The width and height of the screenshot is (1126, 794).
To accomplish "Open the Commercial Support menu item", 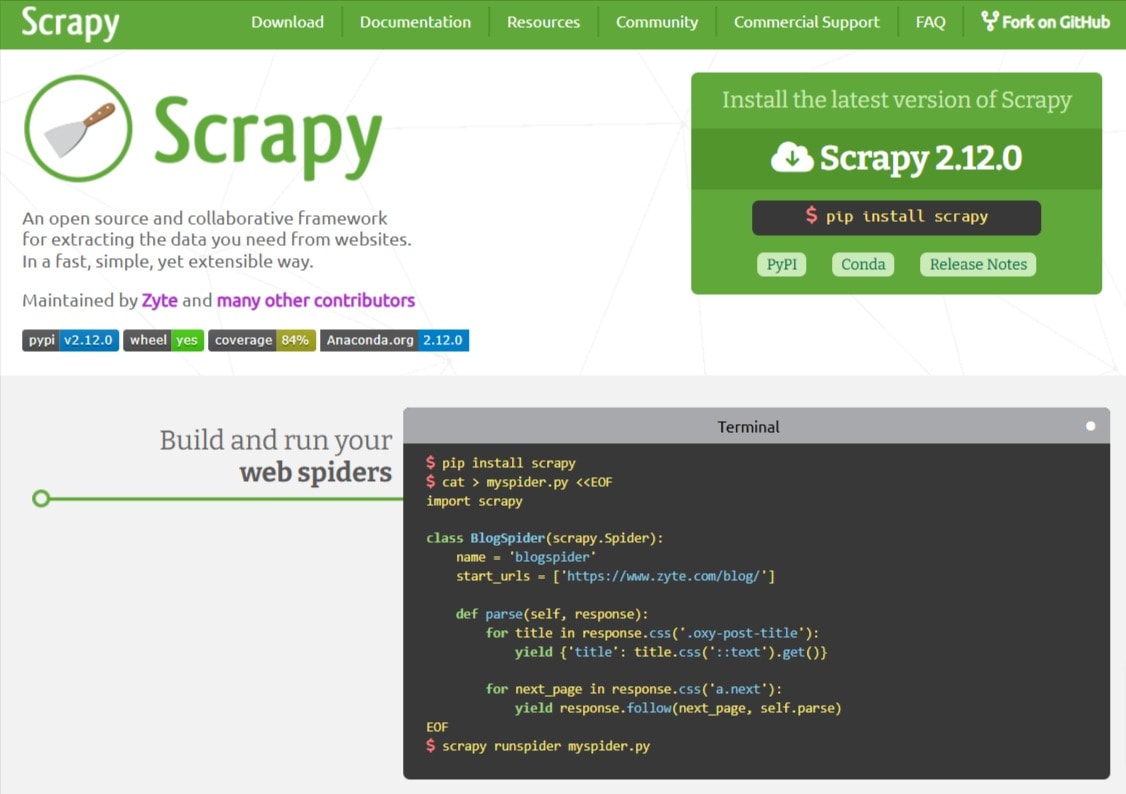I will coord(806,22).
